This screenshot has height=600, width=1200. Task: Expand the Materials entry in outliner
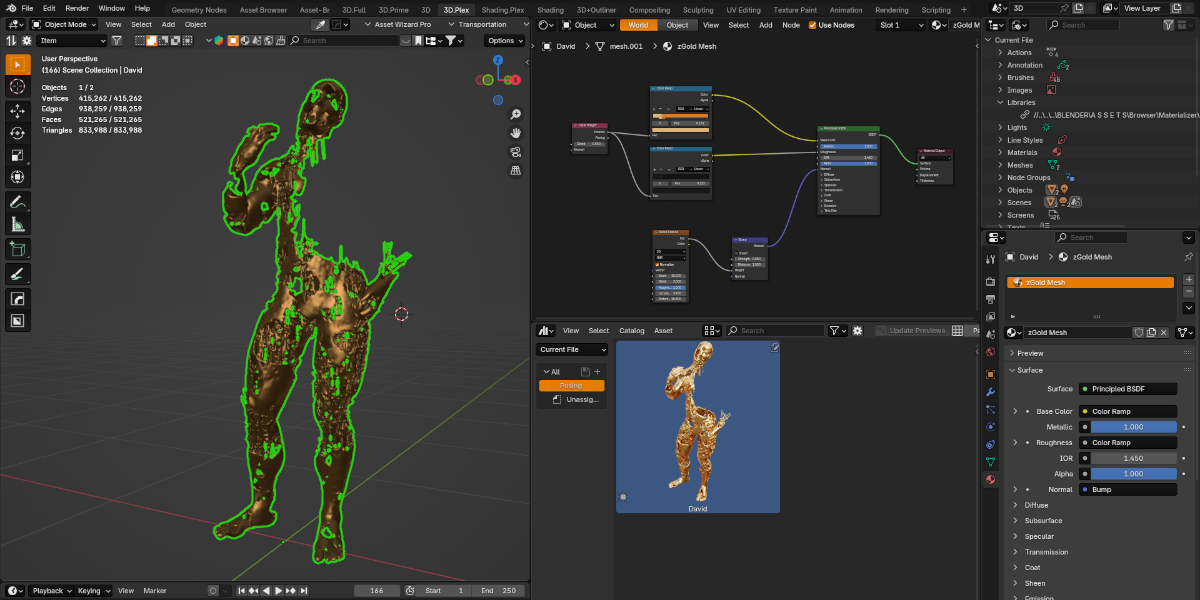(1000, 153)
